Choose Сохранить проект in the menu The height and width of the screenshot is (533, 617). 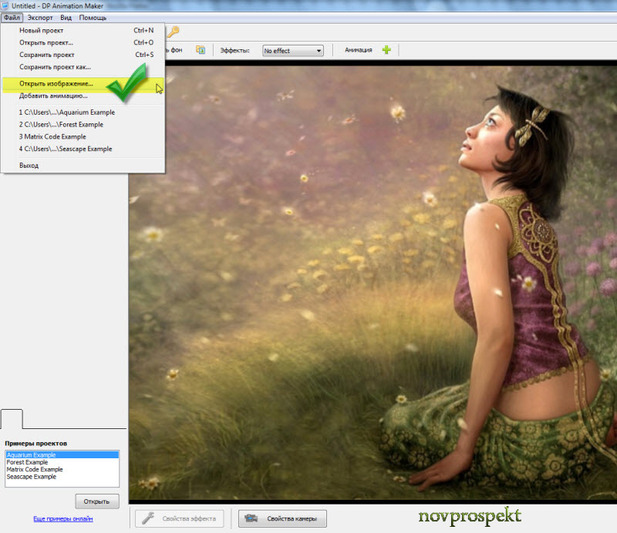point(83,55)
